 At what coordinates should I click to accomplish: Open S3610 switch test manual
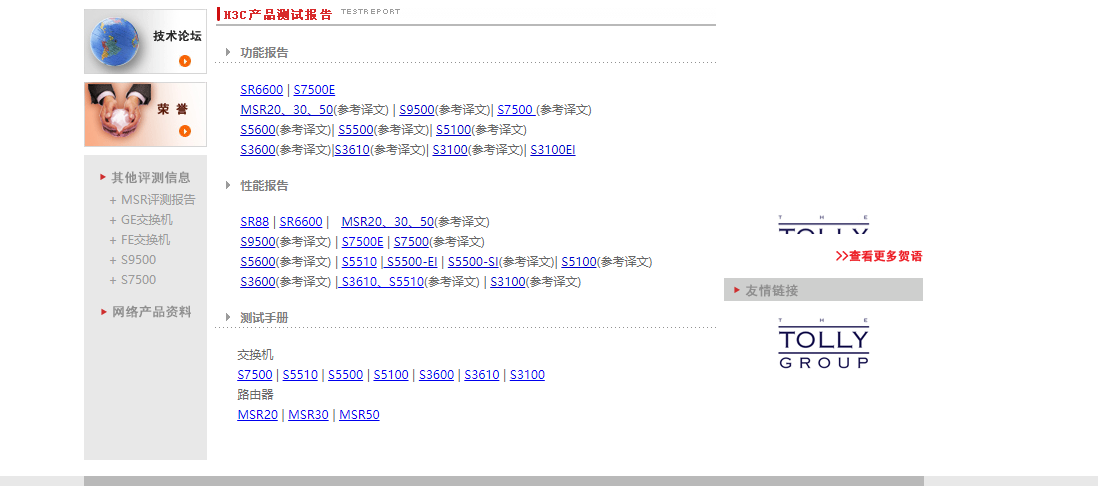pos(482,375)
